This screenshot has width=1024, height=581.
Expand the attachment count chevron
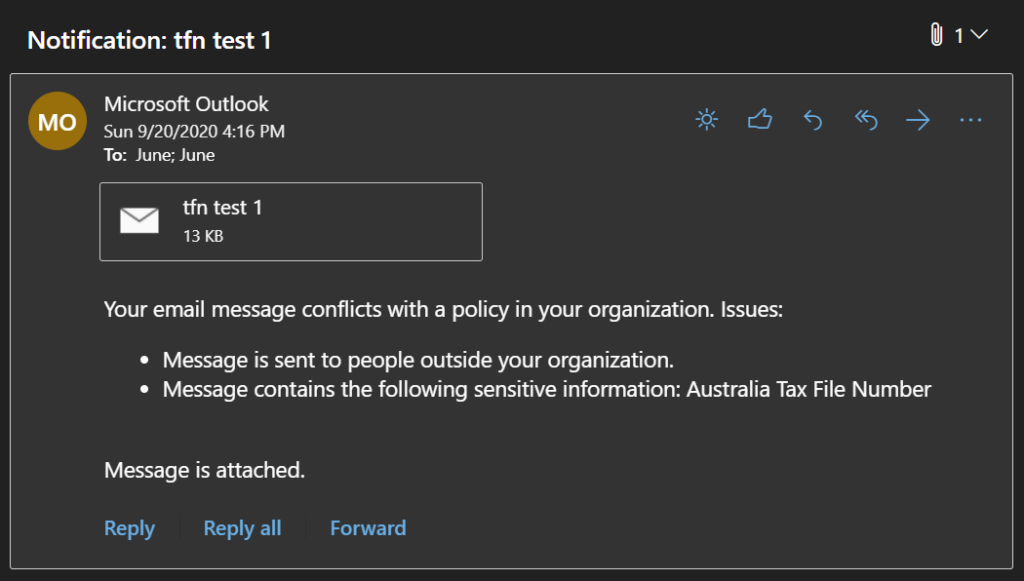(979, 35)
